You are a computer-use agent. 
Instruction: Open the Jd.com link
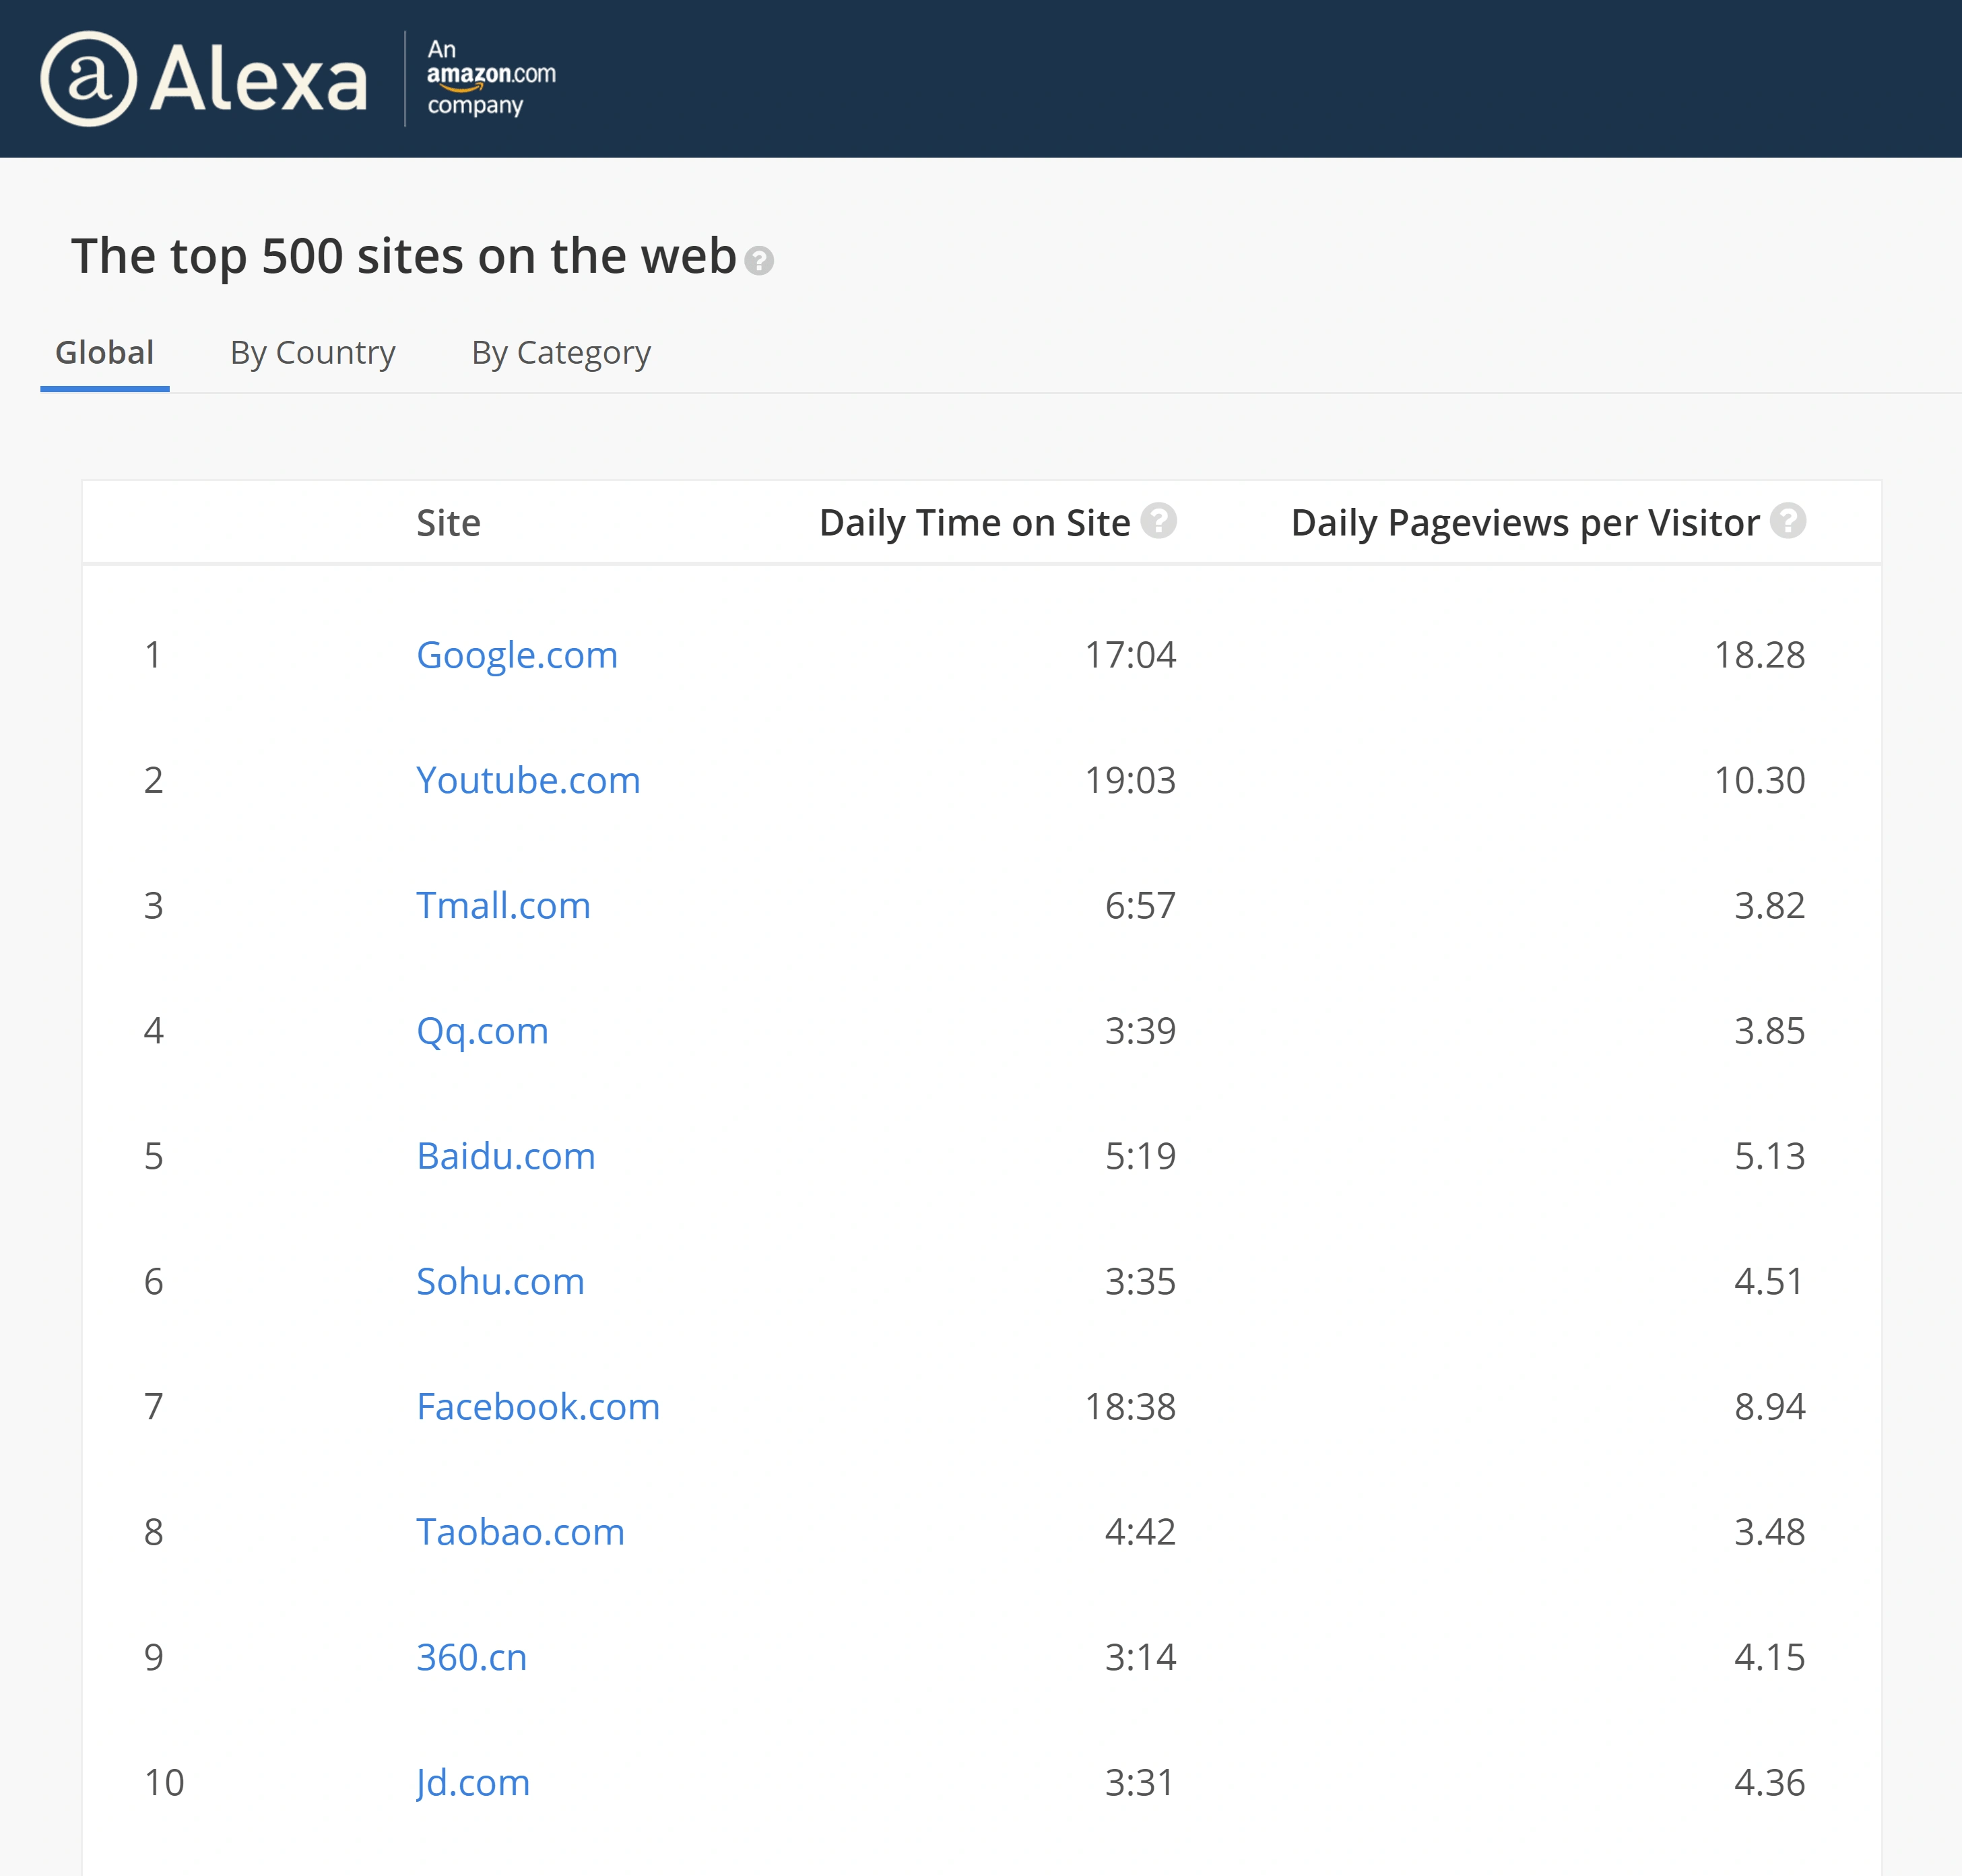[473, 1783]
